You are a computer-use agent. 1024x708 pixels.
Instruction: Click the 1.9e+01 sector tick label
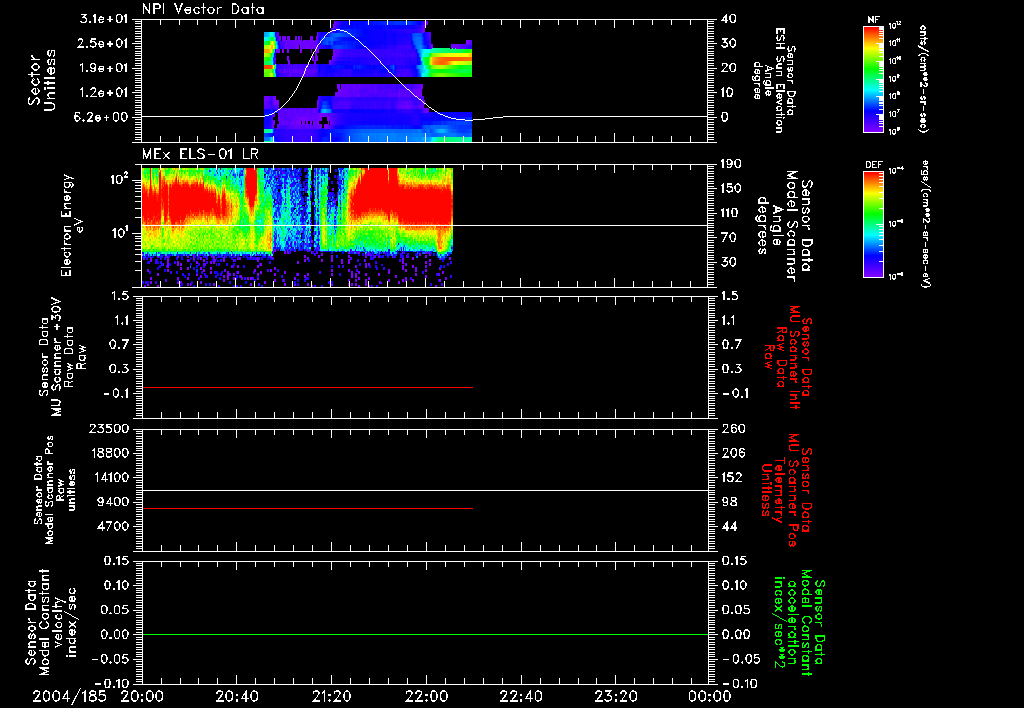[x=105, y=68]
